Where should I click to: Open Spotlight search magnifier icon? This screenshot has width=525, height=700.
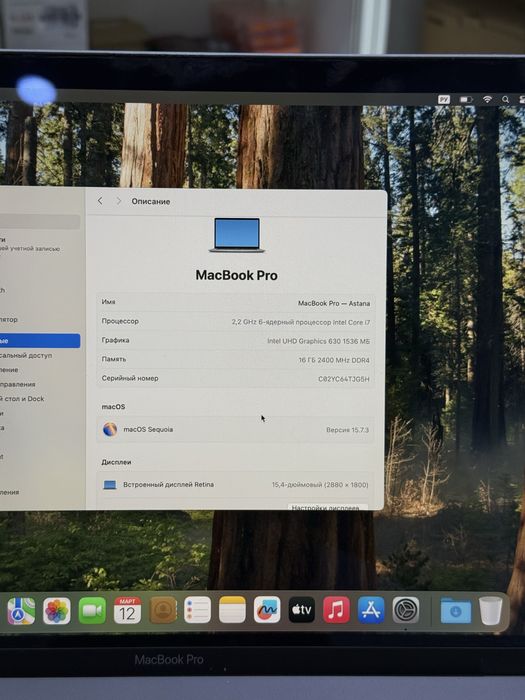[505, 100]
